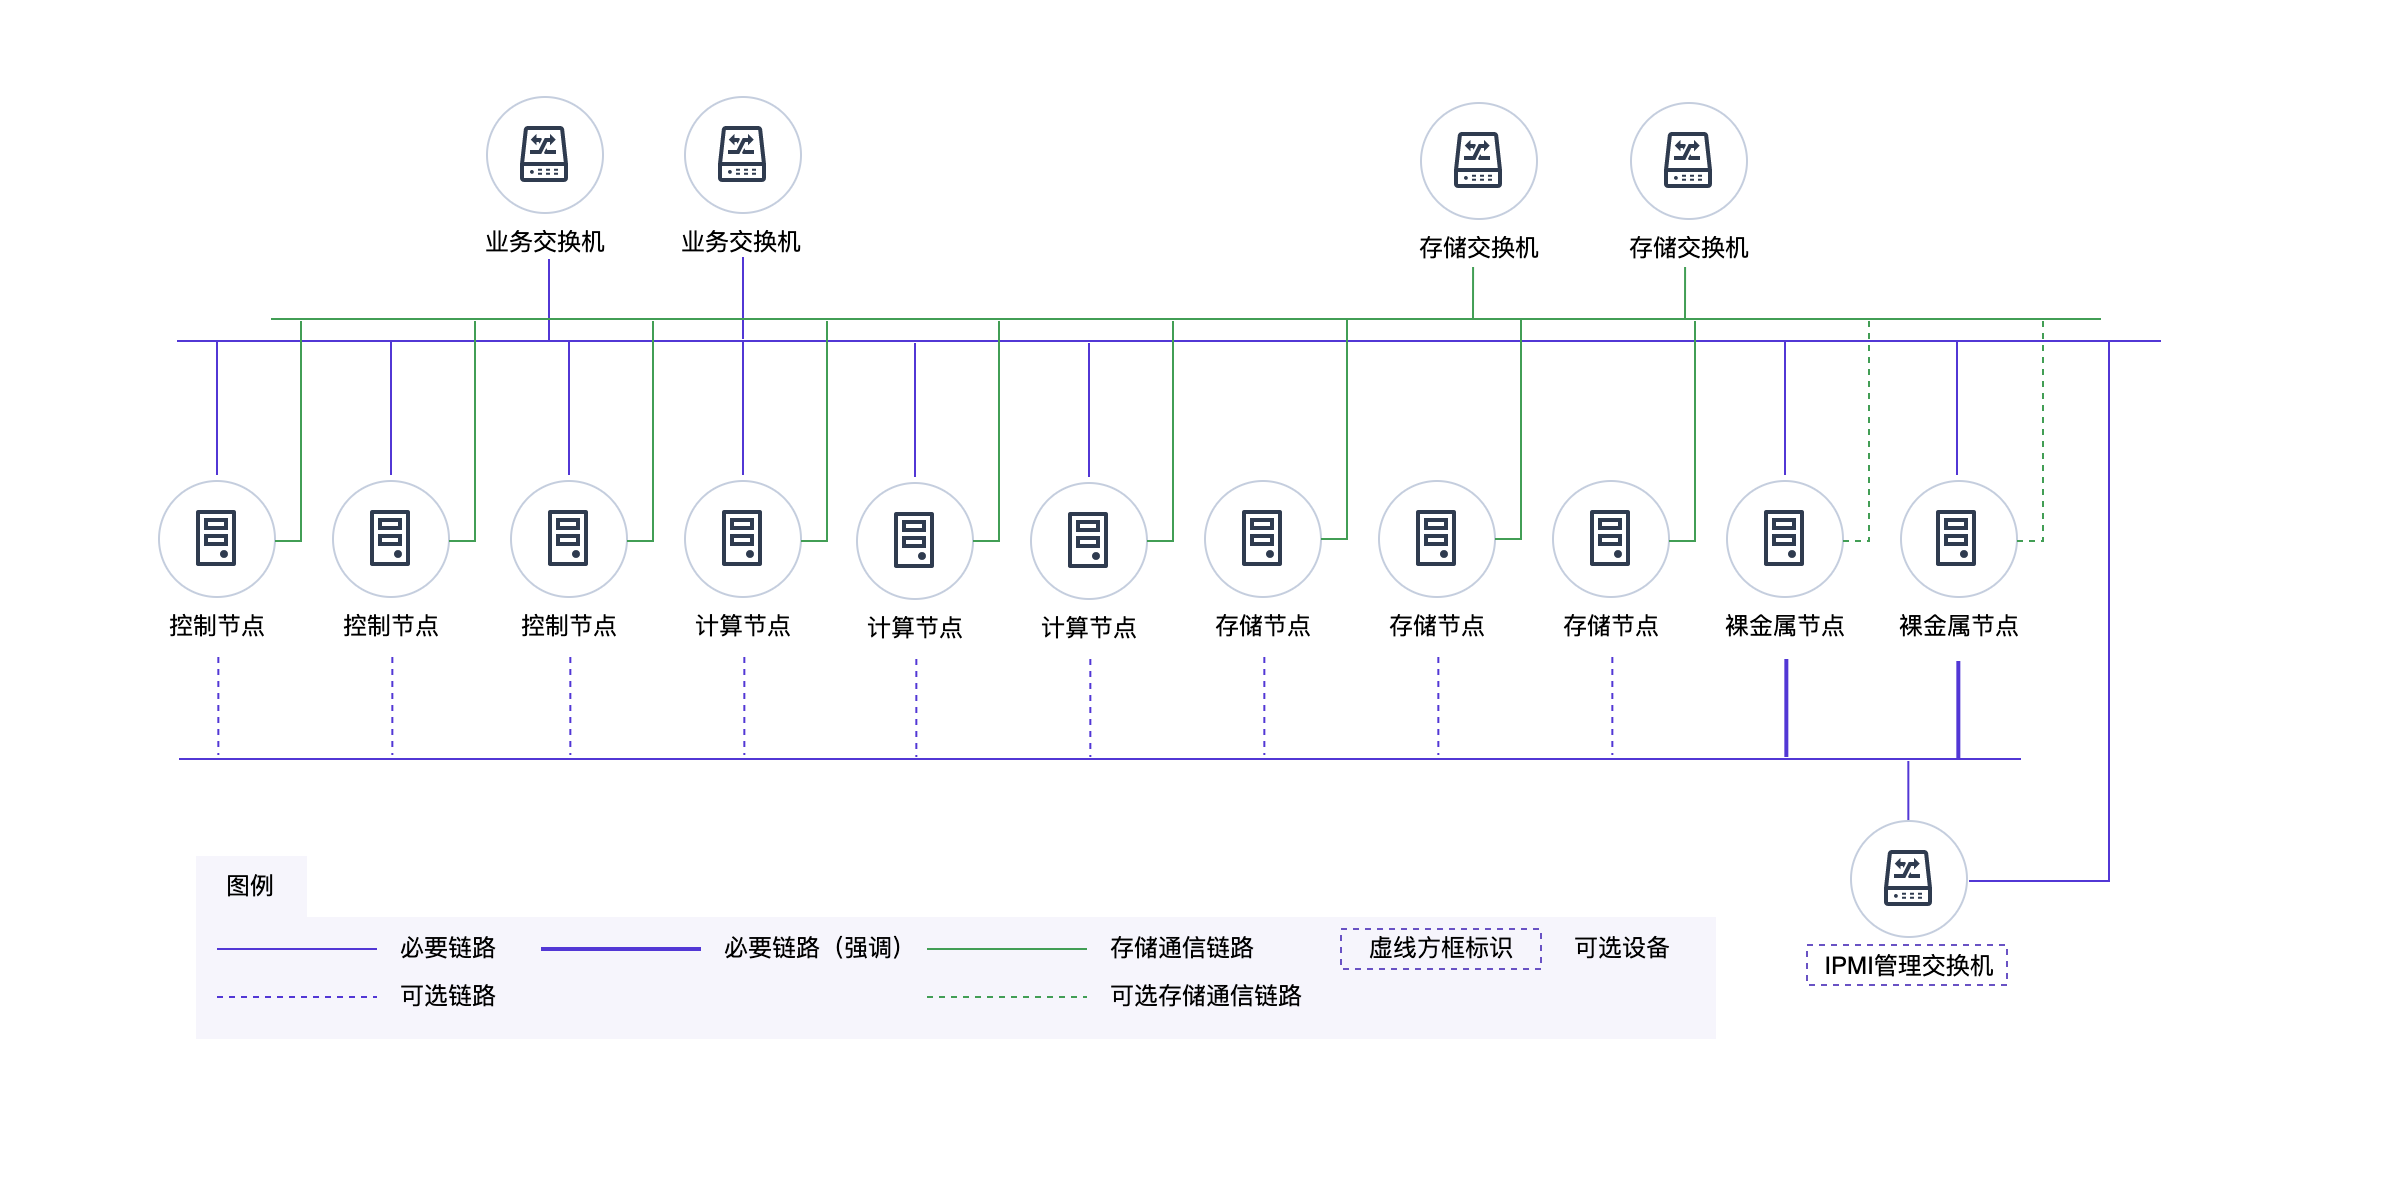Screen dimensions: 2400x1200
Task: Click the left 裸金属节点 server icon
Action: pyautogui.click(x=1784, y=539)
